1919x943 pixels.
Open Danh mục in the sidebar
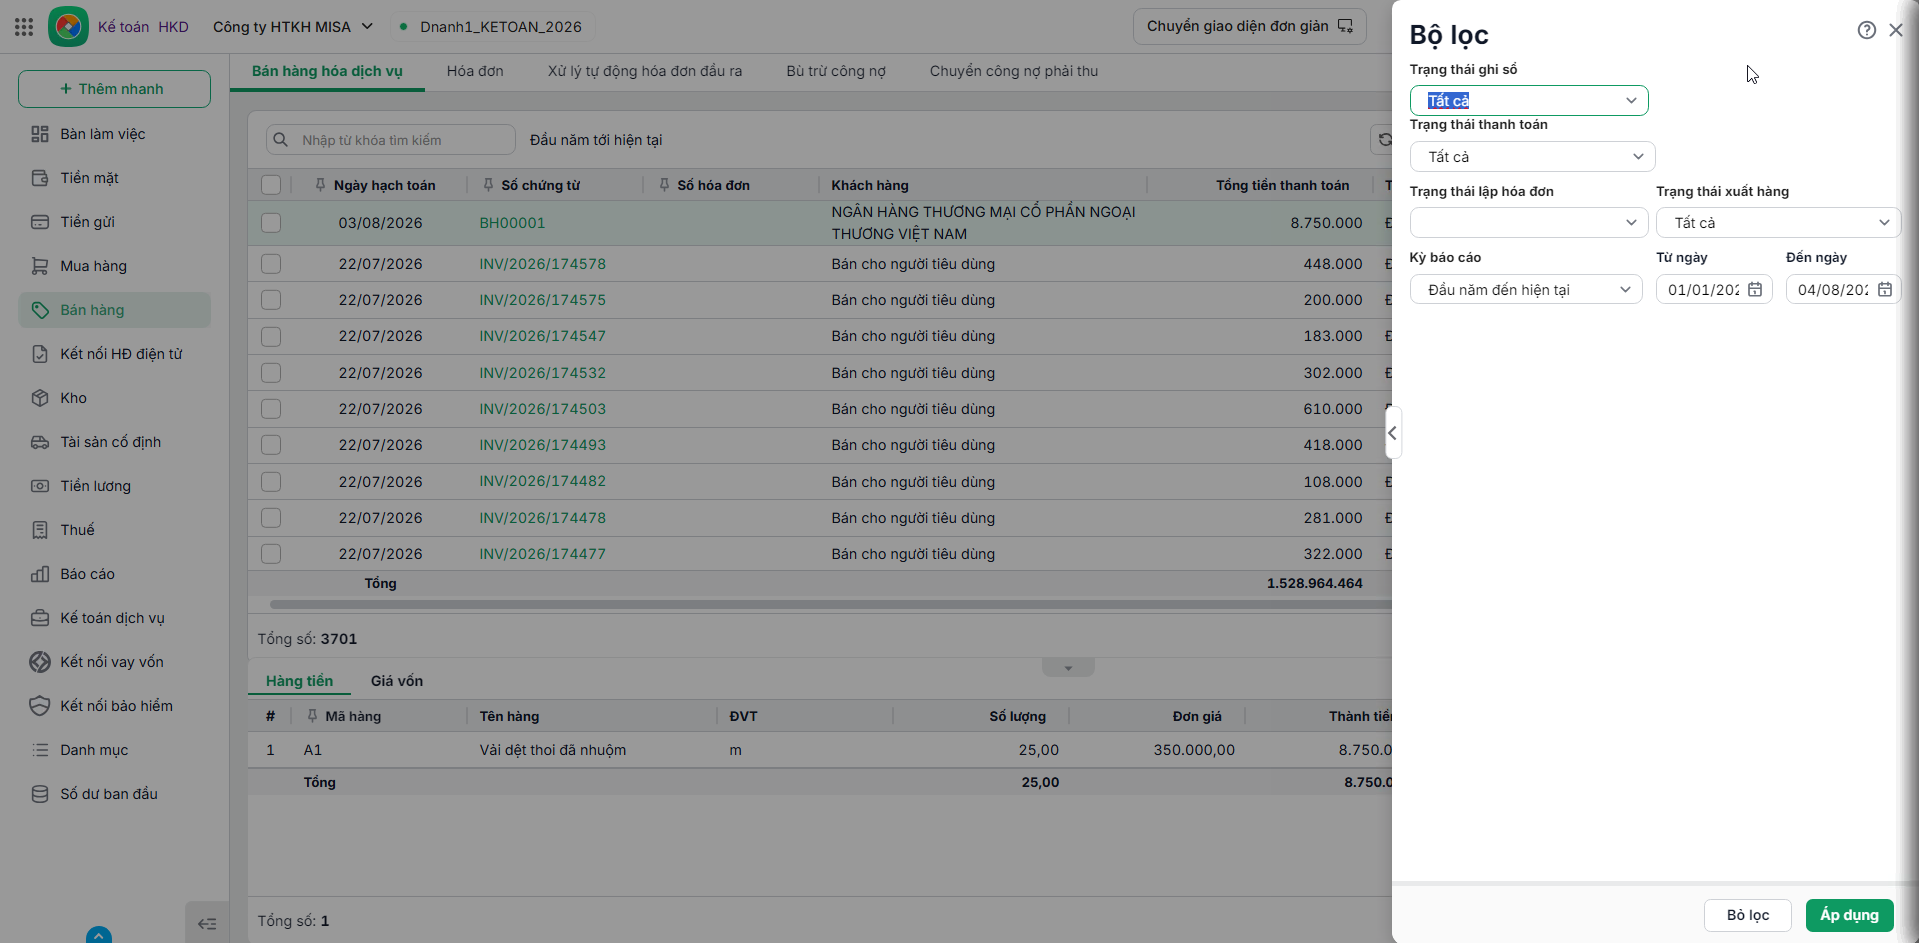pos(114,750)
